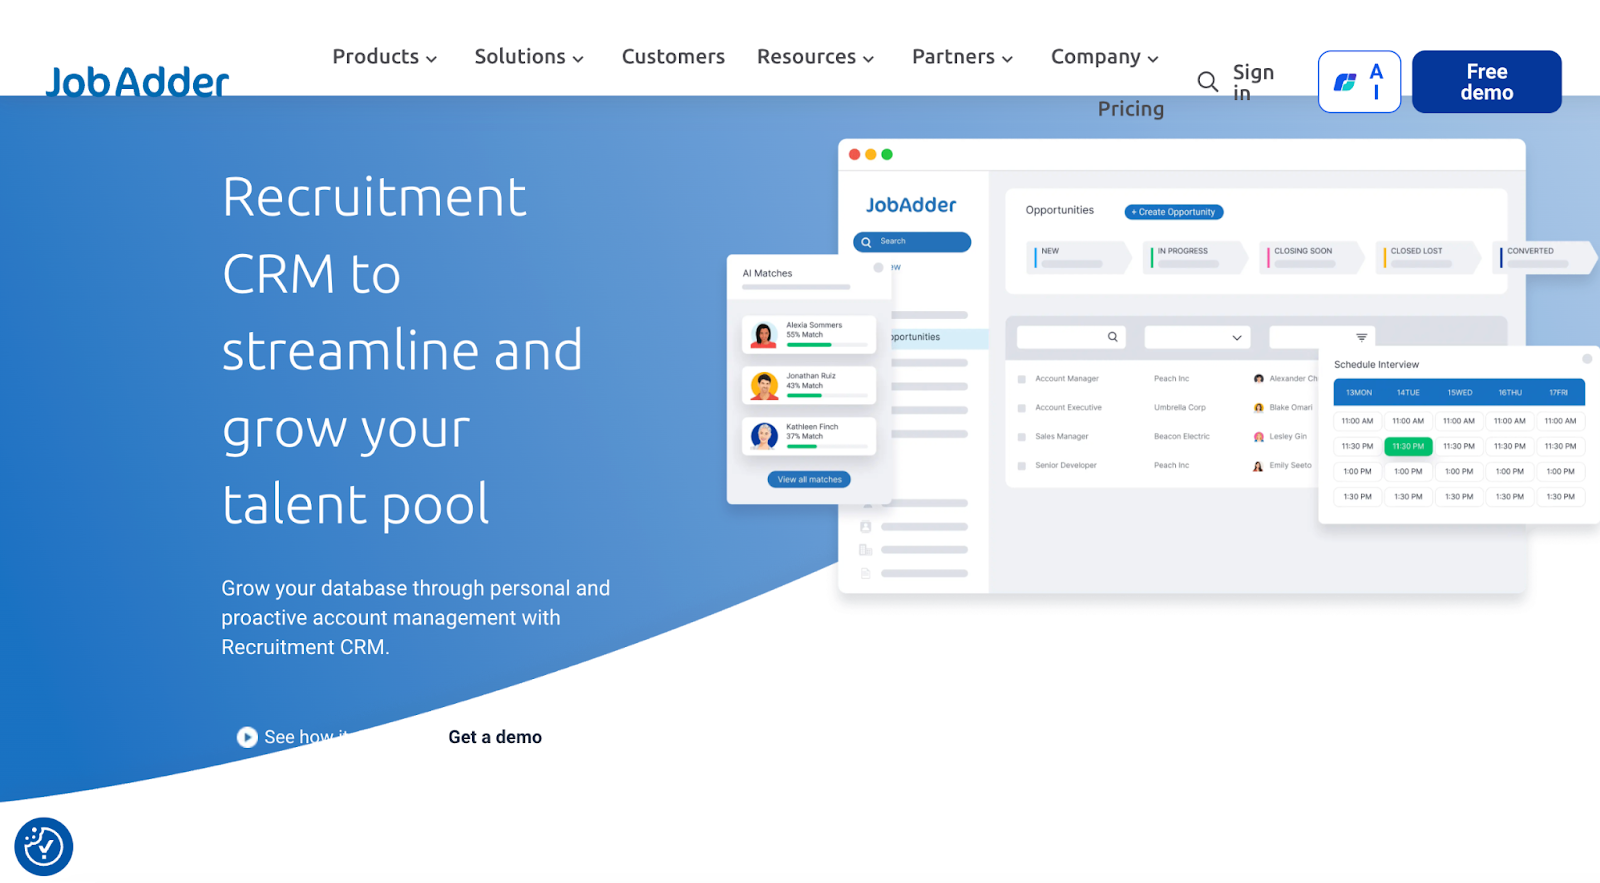1600x883 pixels.
Task: Open the Customers page
Action: pyautogui.click(x=673, y=57)
